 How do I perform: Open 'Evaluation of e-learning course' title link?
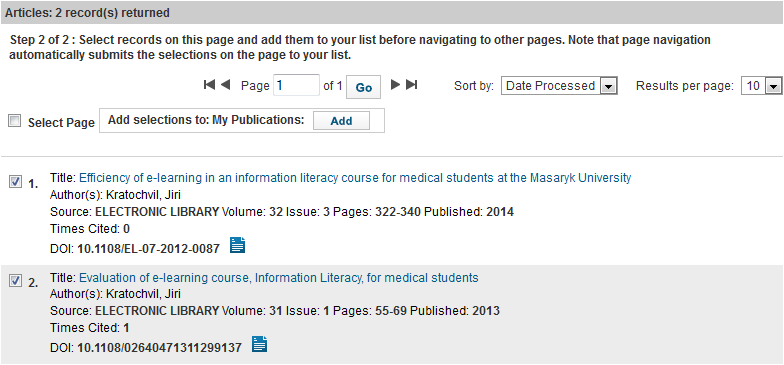point(279,278)
